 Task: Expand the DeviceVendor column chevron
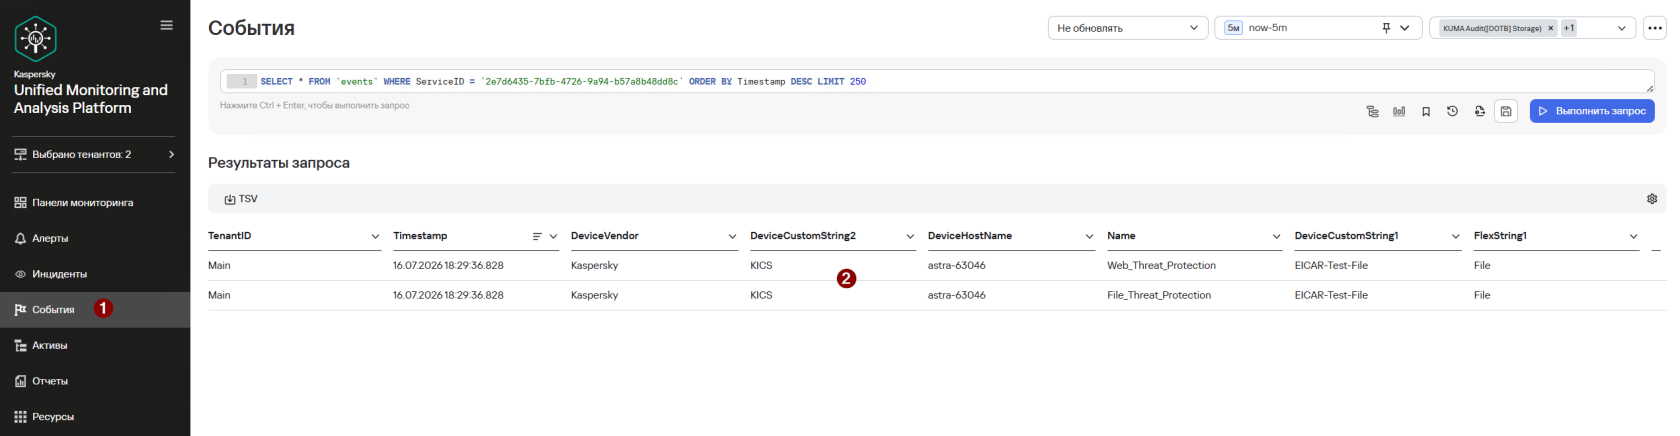(x=732, y=236)
